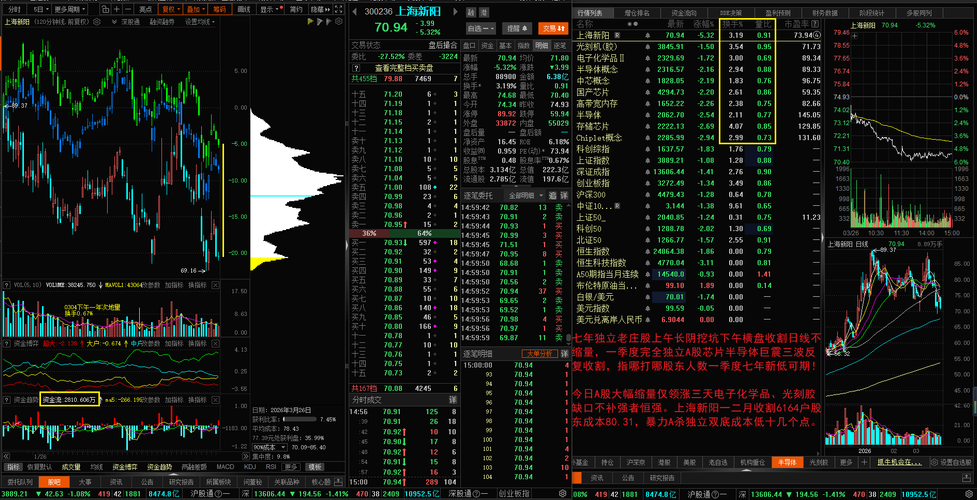Select the 半导体 watchlist tab
The image size is (977, 500).
[x=786, y=463]
